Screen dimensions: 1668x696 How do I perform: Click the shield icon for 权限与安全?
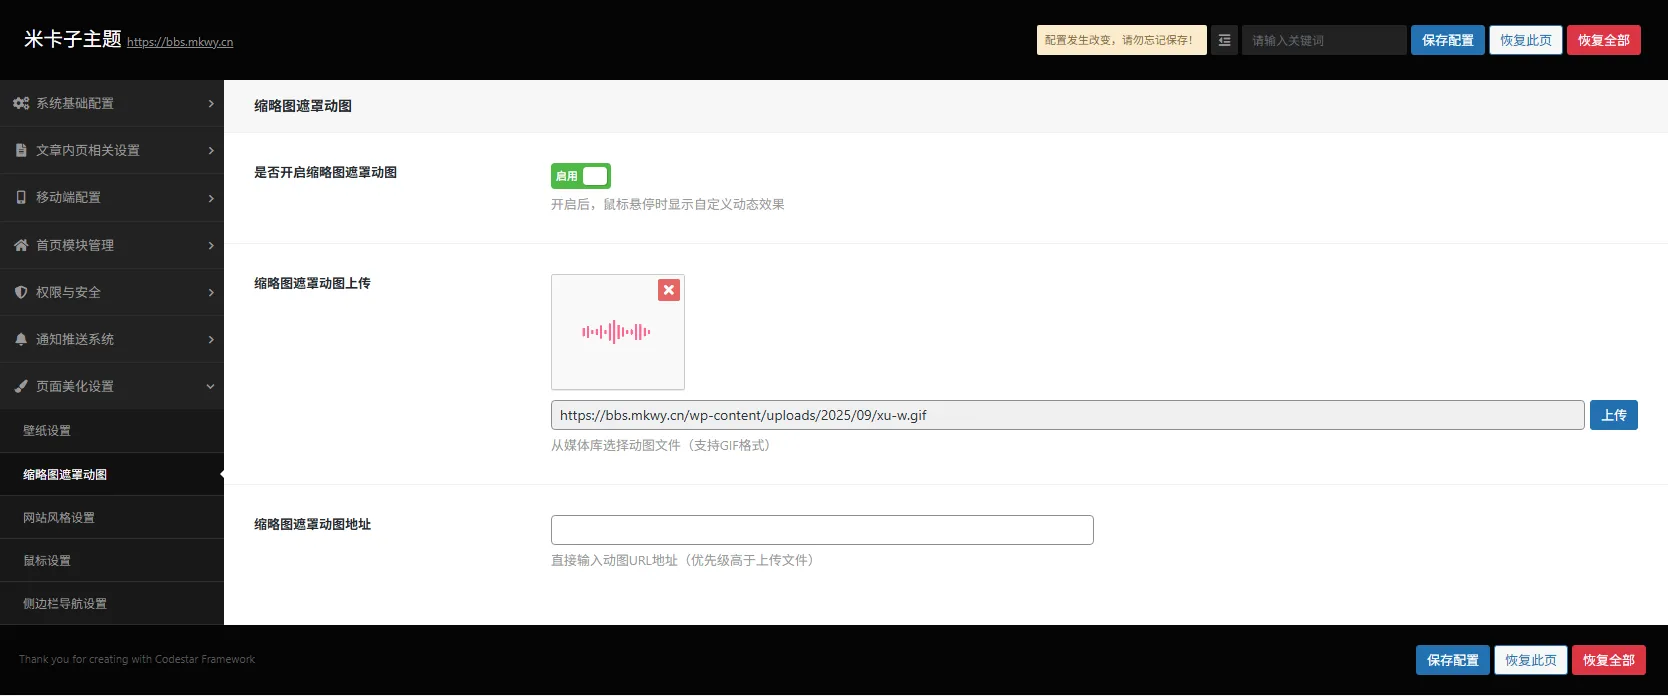click(x=21, y=292)
